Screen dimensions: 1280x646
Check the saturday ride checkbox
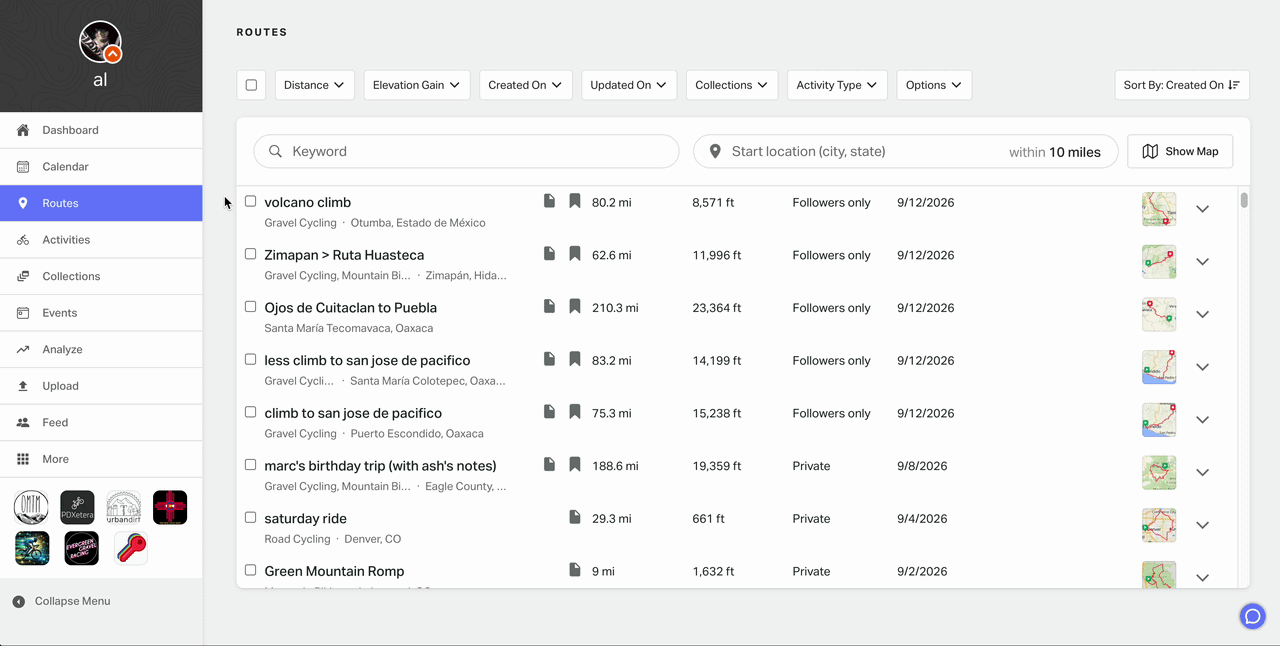[251, 517]
